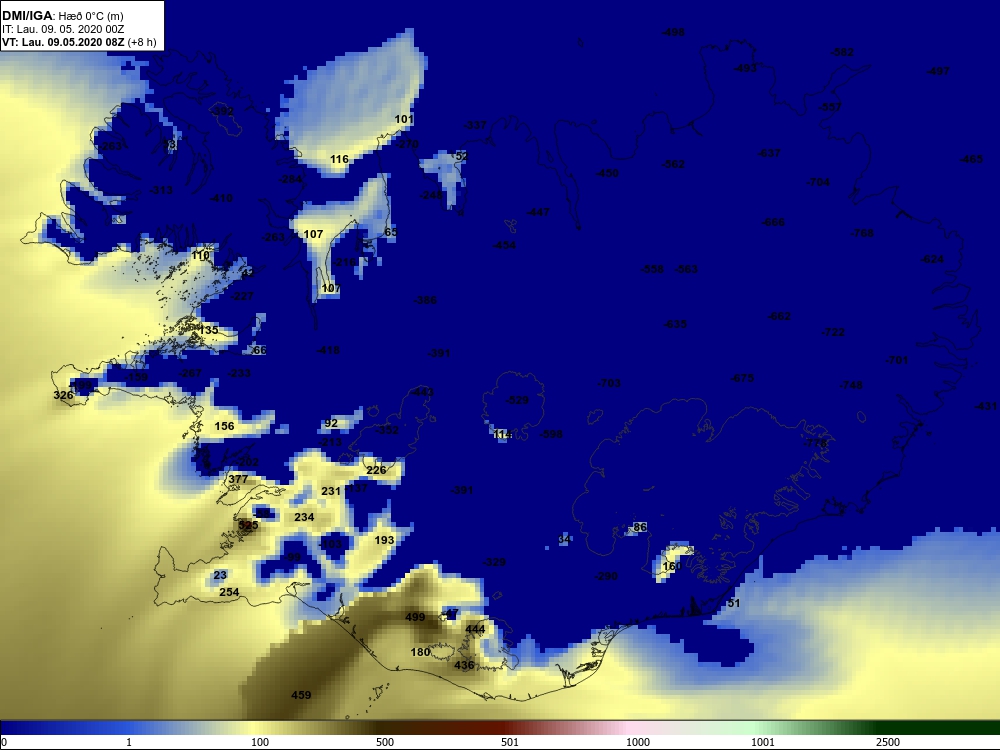Click the colorbar label '500'
Image resolution: width=1000 pixels, height=750 pixels.
(x=385, y=742)
